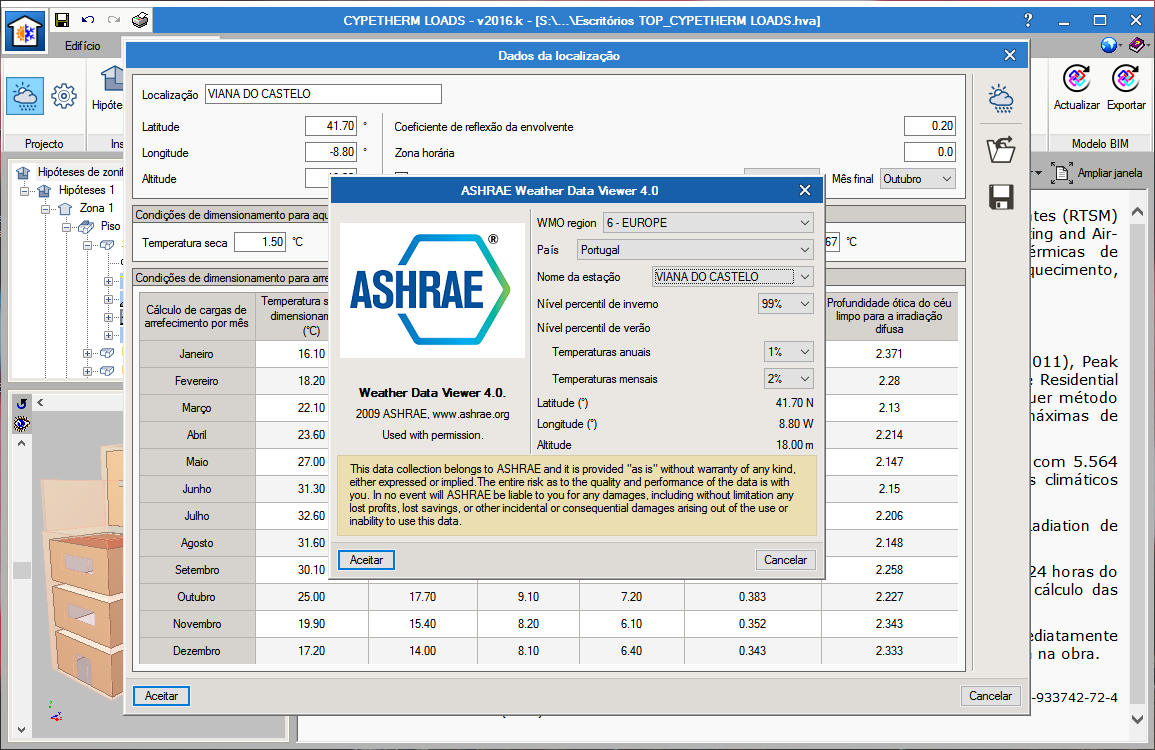Image resolution: width=1155 pixels, height=750 pixels.
Task: Collapse the Piso tree node
Action: (66, 227)
